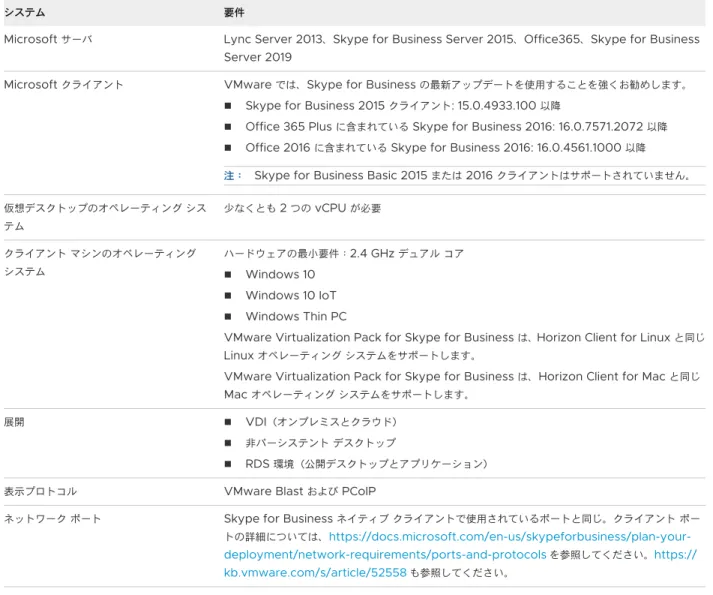
Task: Click the Lync Server 2013 requirement text
Action: point(462,48)
